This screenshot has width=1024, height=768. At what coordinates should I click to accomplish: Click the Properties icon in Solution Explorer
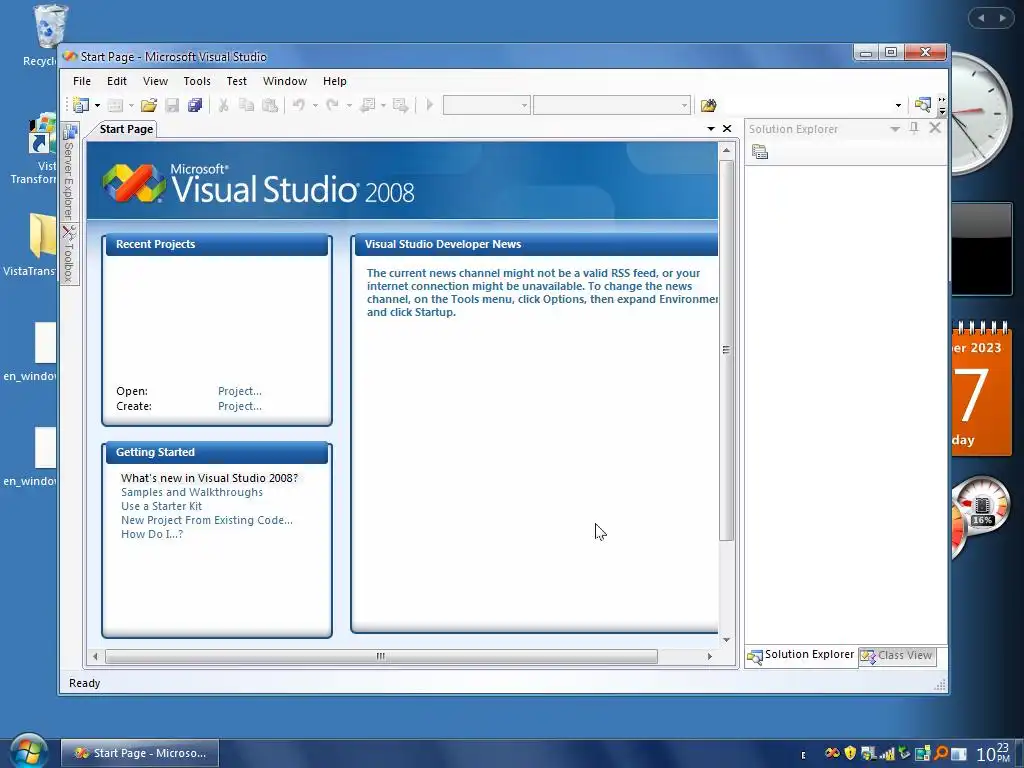click(760, 153)
